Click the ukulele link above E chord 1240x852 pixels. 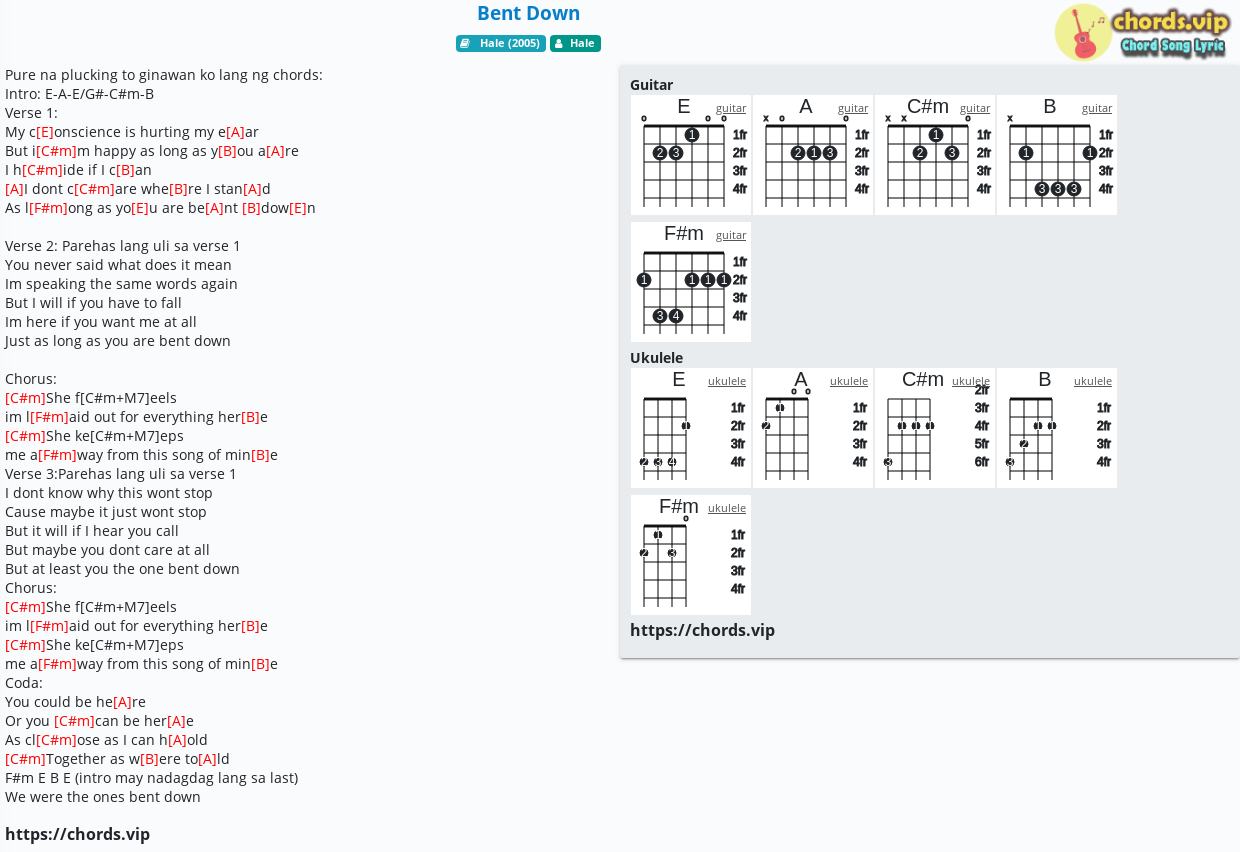coord(727,381)
